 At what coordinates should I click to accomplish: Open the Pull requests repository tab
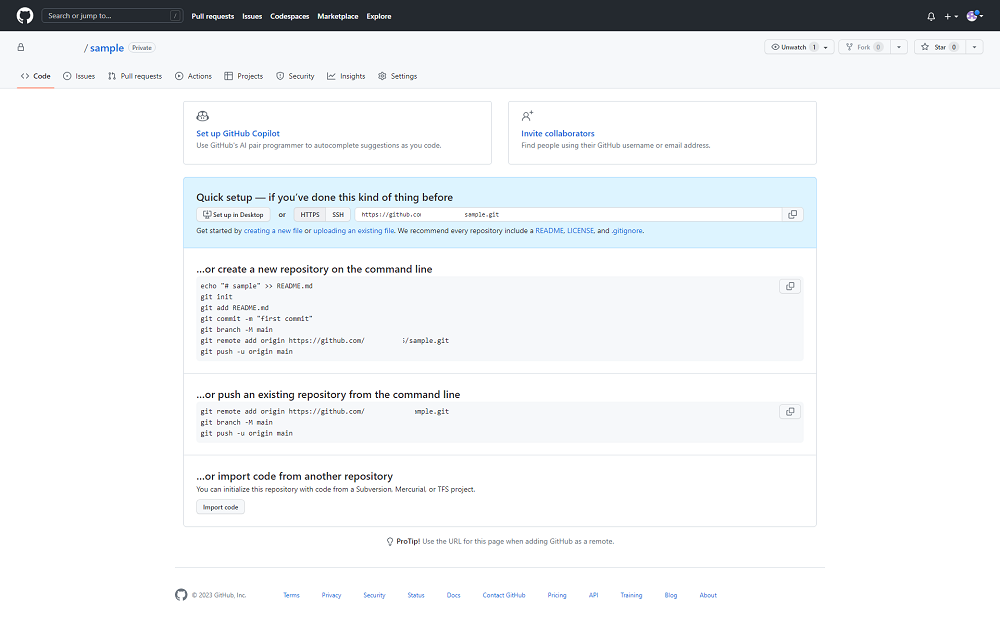point(135,76)
